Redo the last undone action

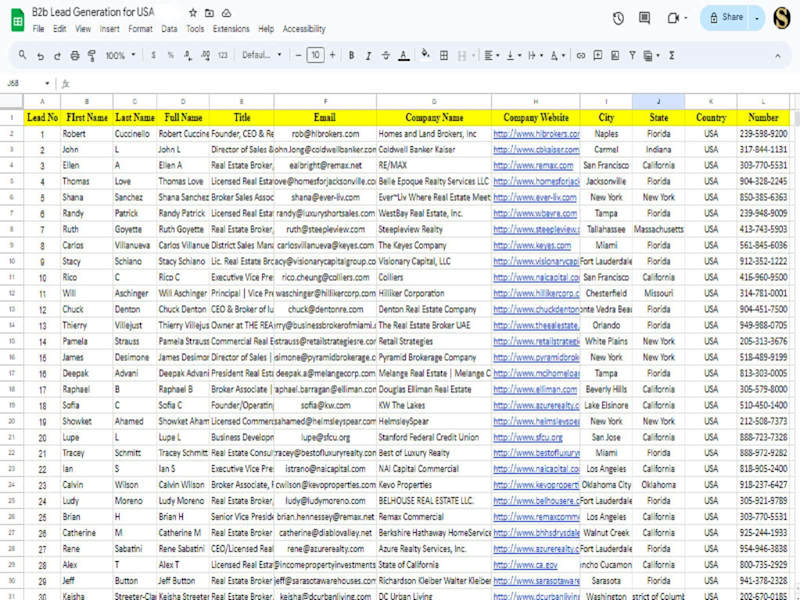[57, 56]
